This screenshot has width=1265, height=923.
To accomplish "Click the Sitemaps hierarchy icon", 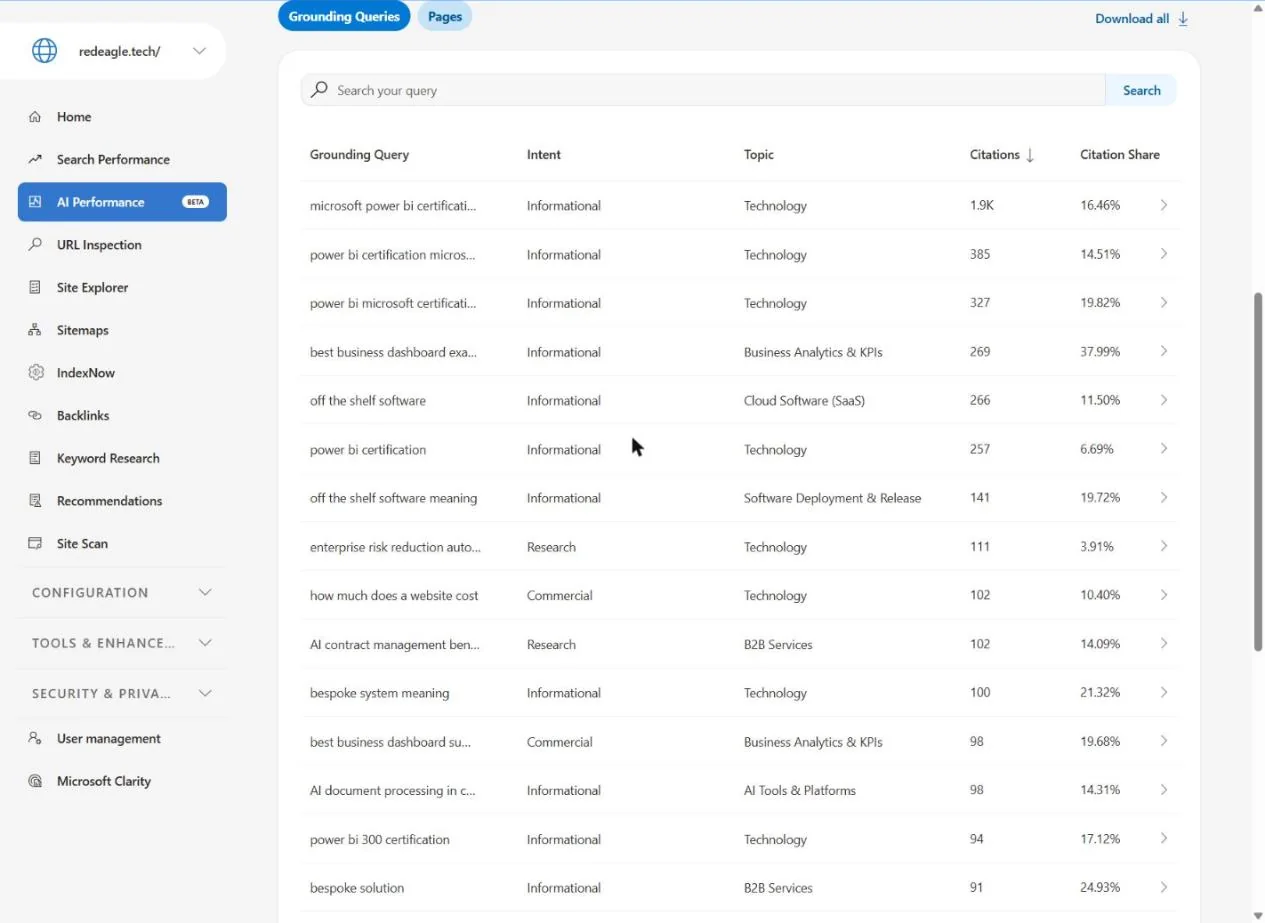I will pos(35,330).
